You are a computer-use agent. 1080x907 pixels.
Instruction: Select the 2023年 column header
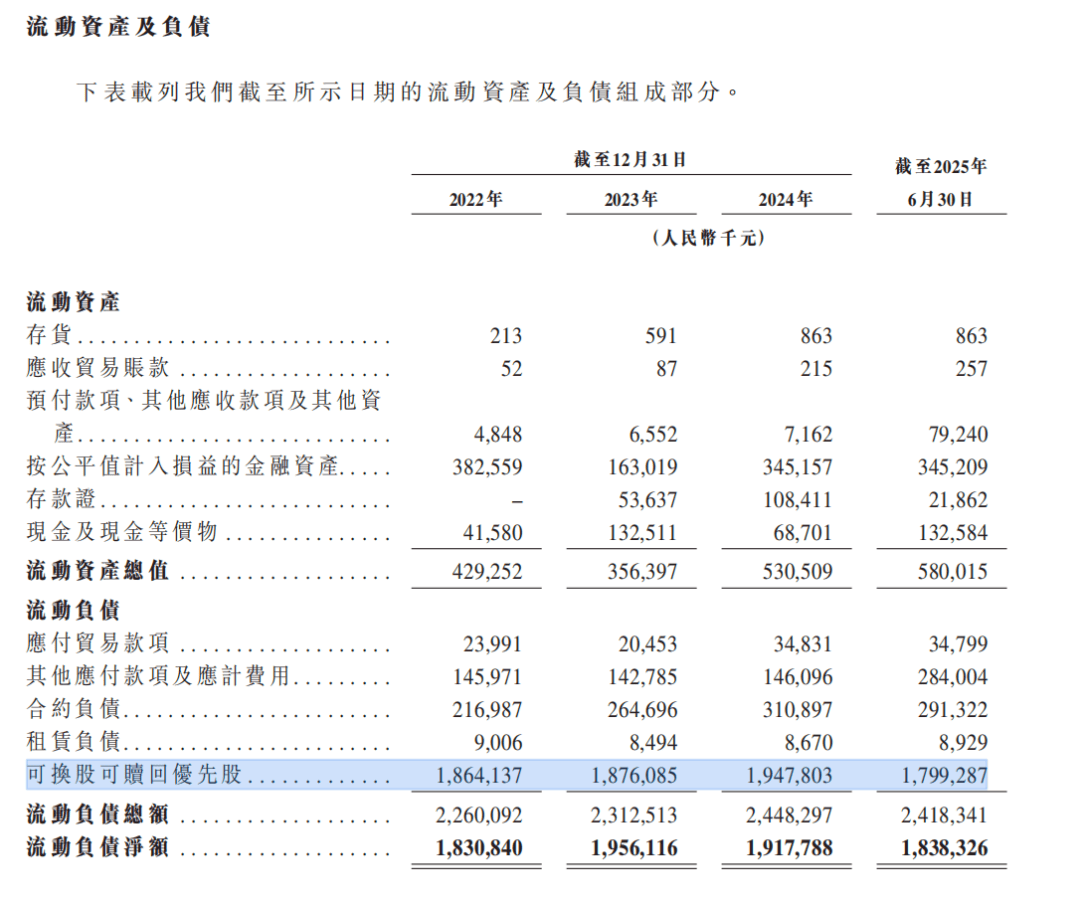[x=630, y=200]
